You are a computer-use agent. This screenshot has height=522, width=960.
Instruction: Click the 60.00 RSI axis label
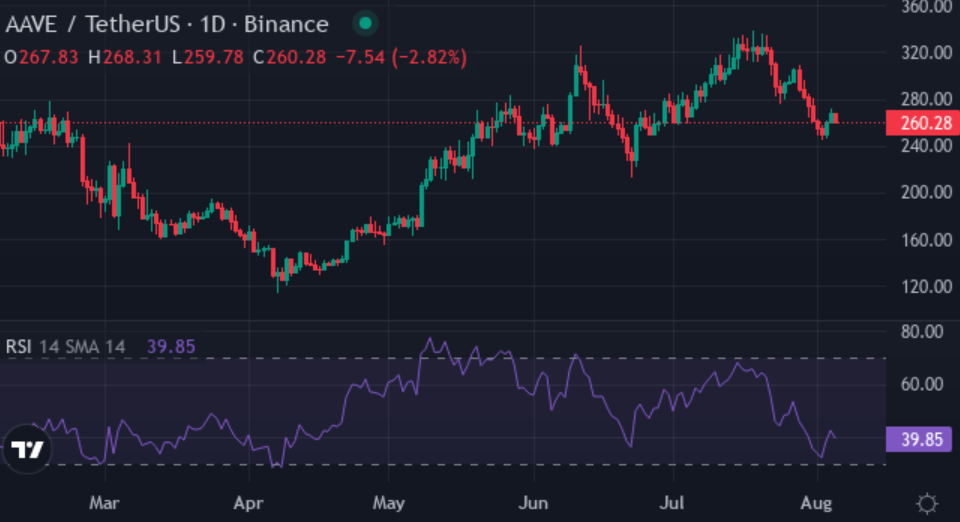coord(922,384)
